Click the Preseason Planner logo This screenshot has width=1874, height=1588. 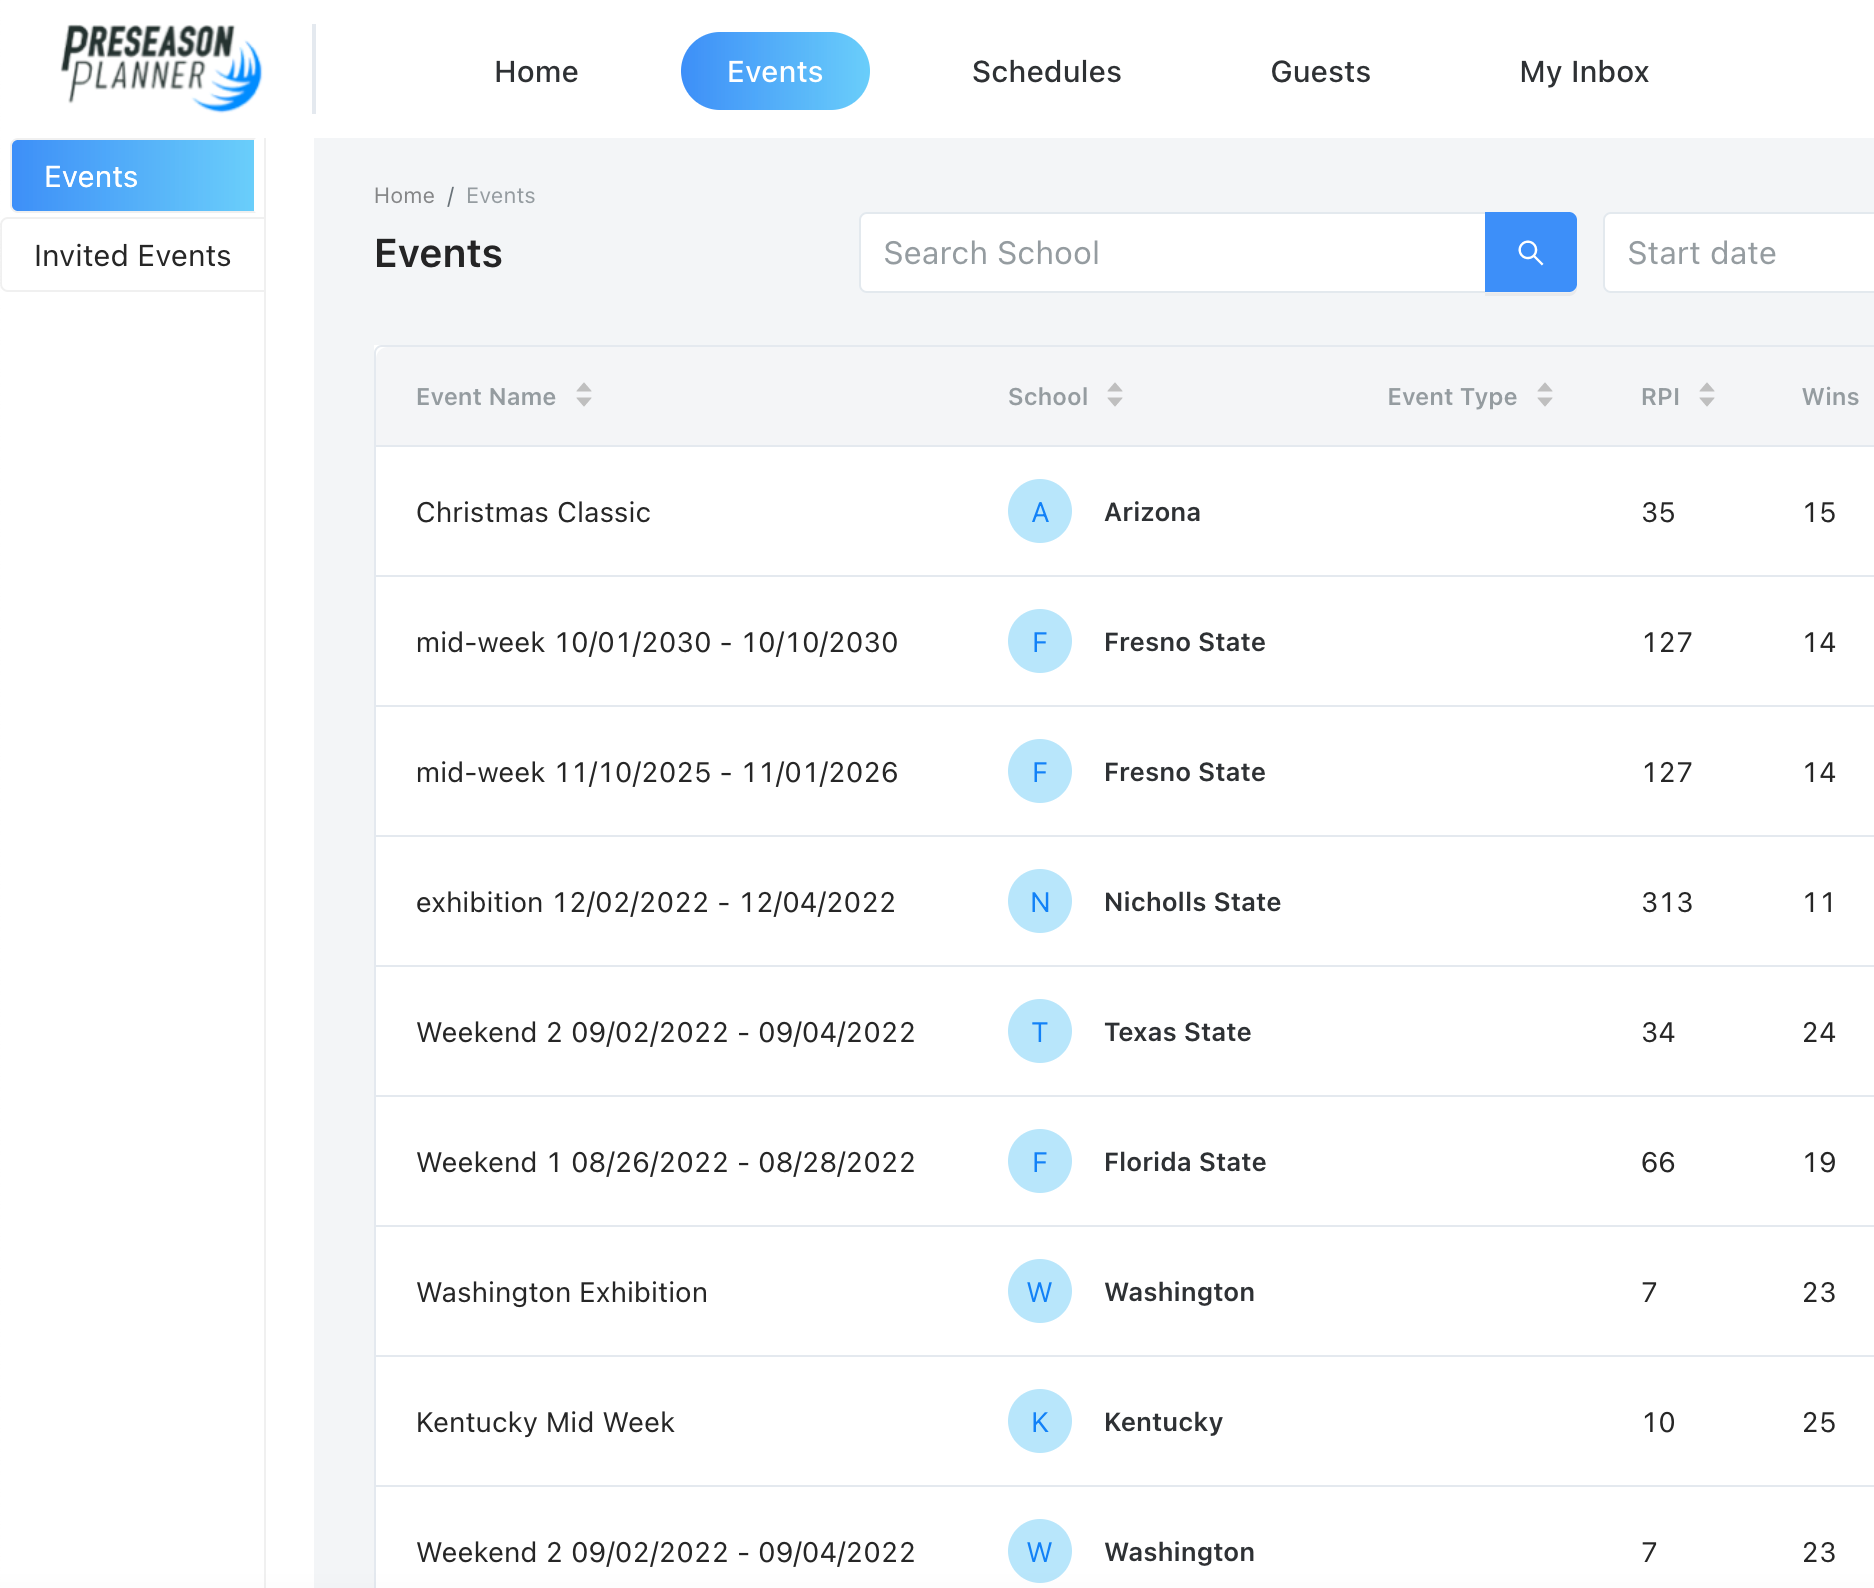(x=161, y=67)
